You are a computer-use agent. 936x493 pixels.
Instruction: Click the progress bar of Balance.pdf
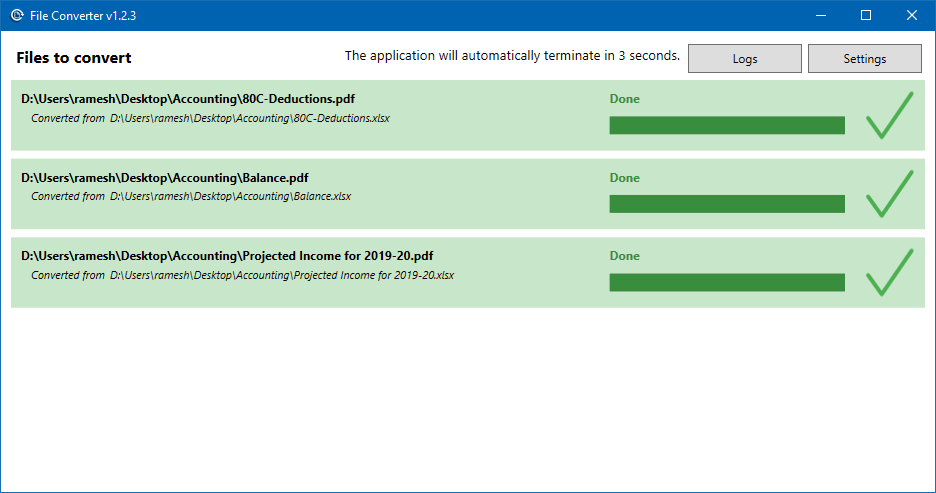pyautogui.click(x=727, y=204)
